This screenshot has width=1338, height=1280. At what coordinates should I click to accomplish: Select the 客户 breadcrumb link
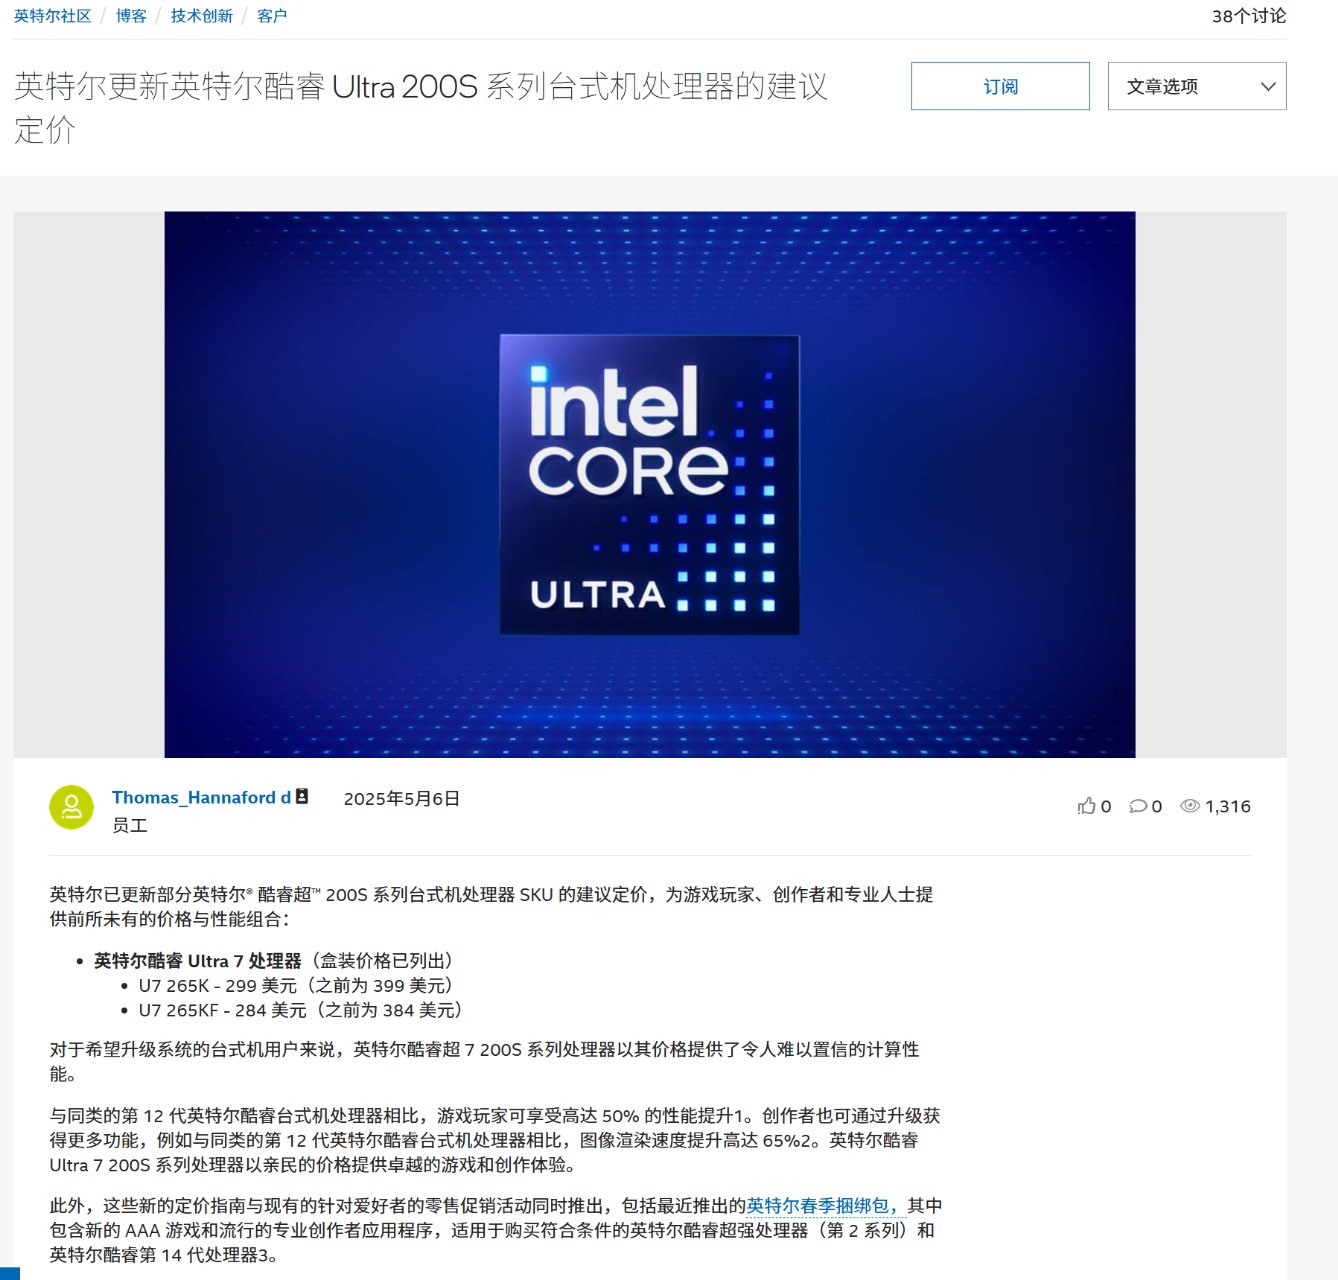(x=272, y=16)
